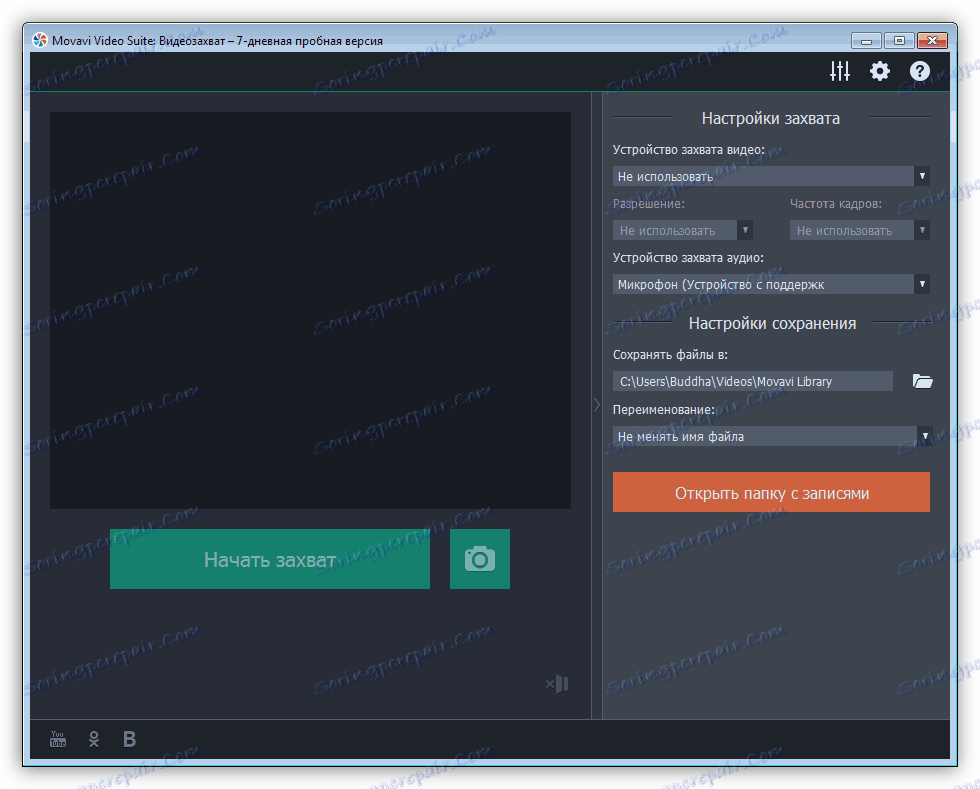Share to YouTube icon
The height and width of the screenshot is (789, 980).
coord(58,739)
